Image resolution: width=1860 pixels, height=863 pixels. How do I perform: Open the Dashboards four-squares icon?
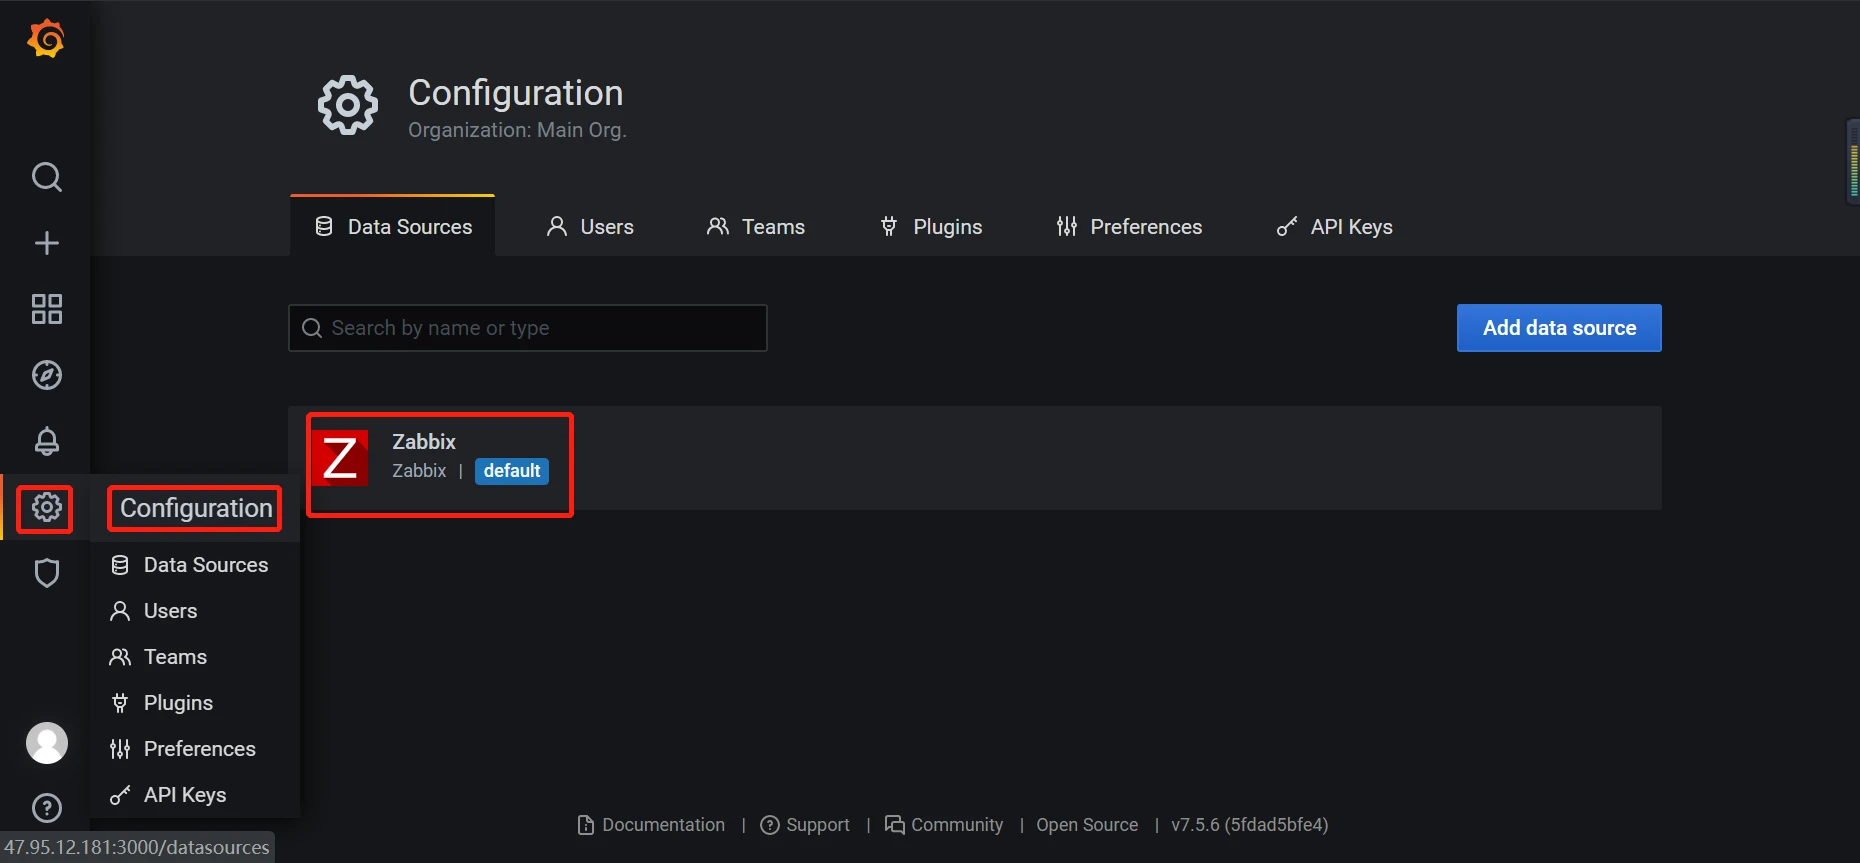pos(47,309)
